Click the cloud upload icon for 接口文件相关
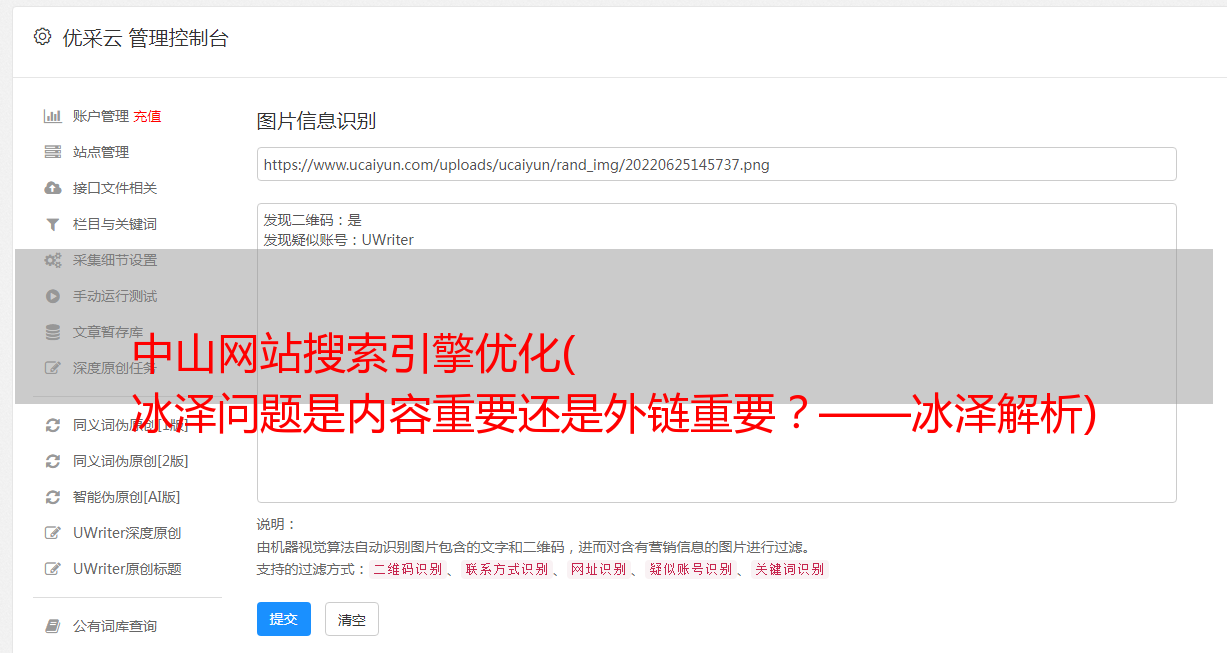 click(53, 188)
